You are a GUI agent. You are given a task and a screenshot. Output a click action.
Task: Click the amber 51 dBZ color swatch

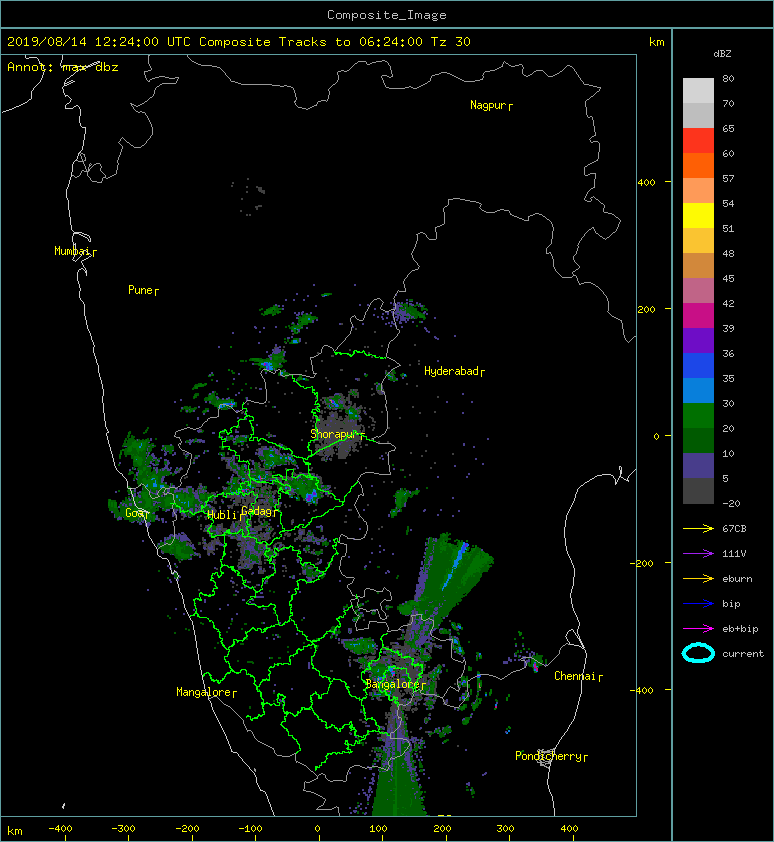click(698, 240)
